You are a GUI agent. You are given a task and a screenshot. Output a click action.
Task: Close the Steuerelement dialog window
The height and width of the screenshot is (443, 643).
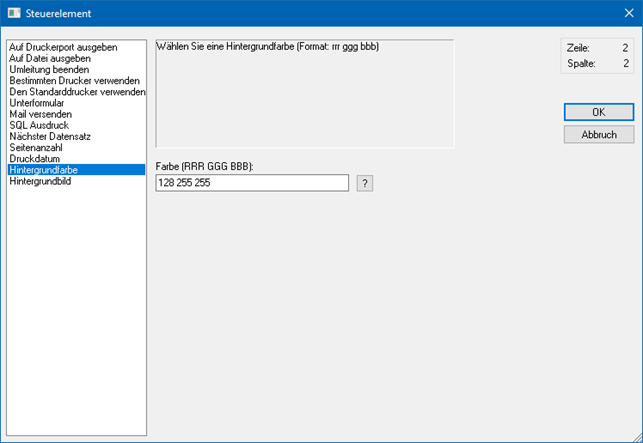[627, 12]
